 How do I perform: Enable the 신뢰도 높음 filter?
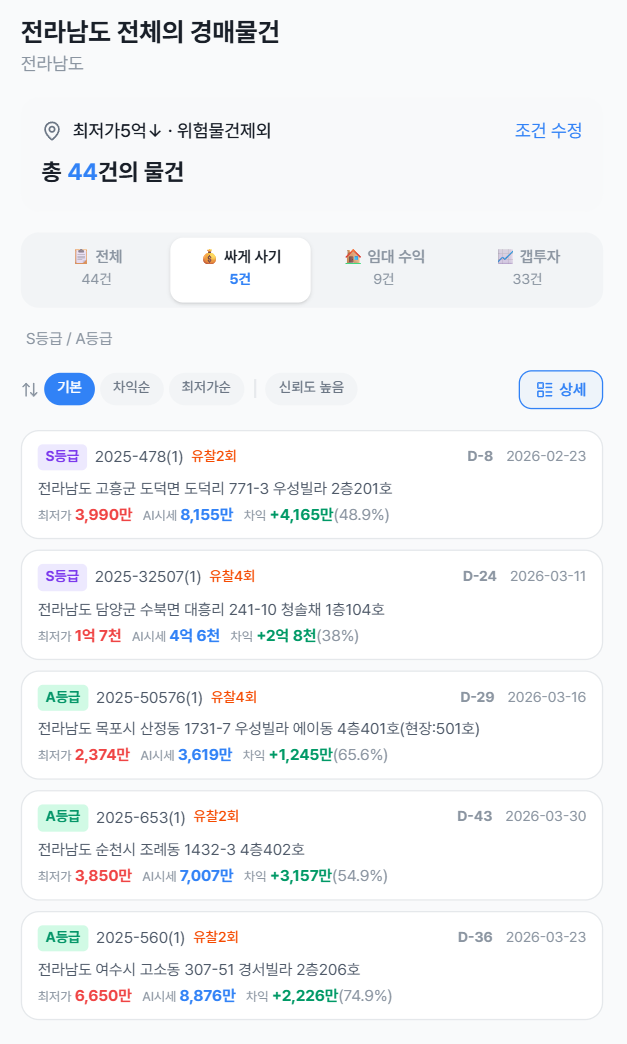point(311,388)
